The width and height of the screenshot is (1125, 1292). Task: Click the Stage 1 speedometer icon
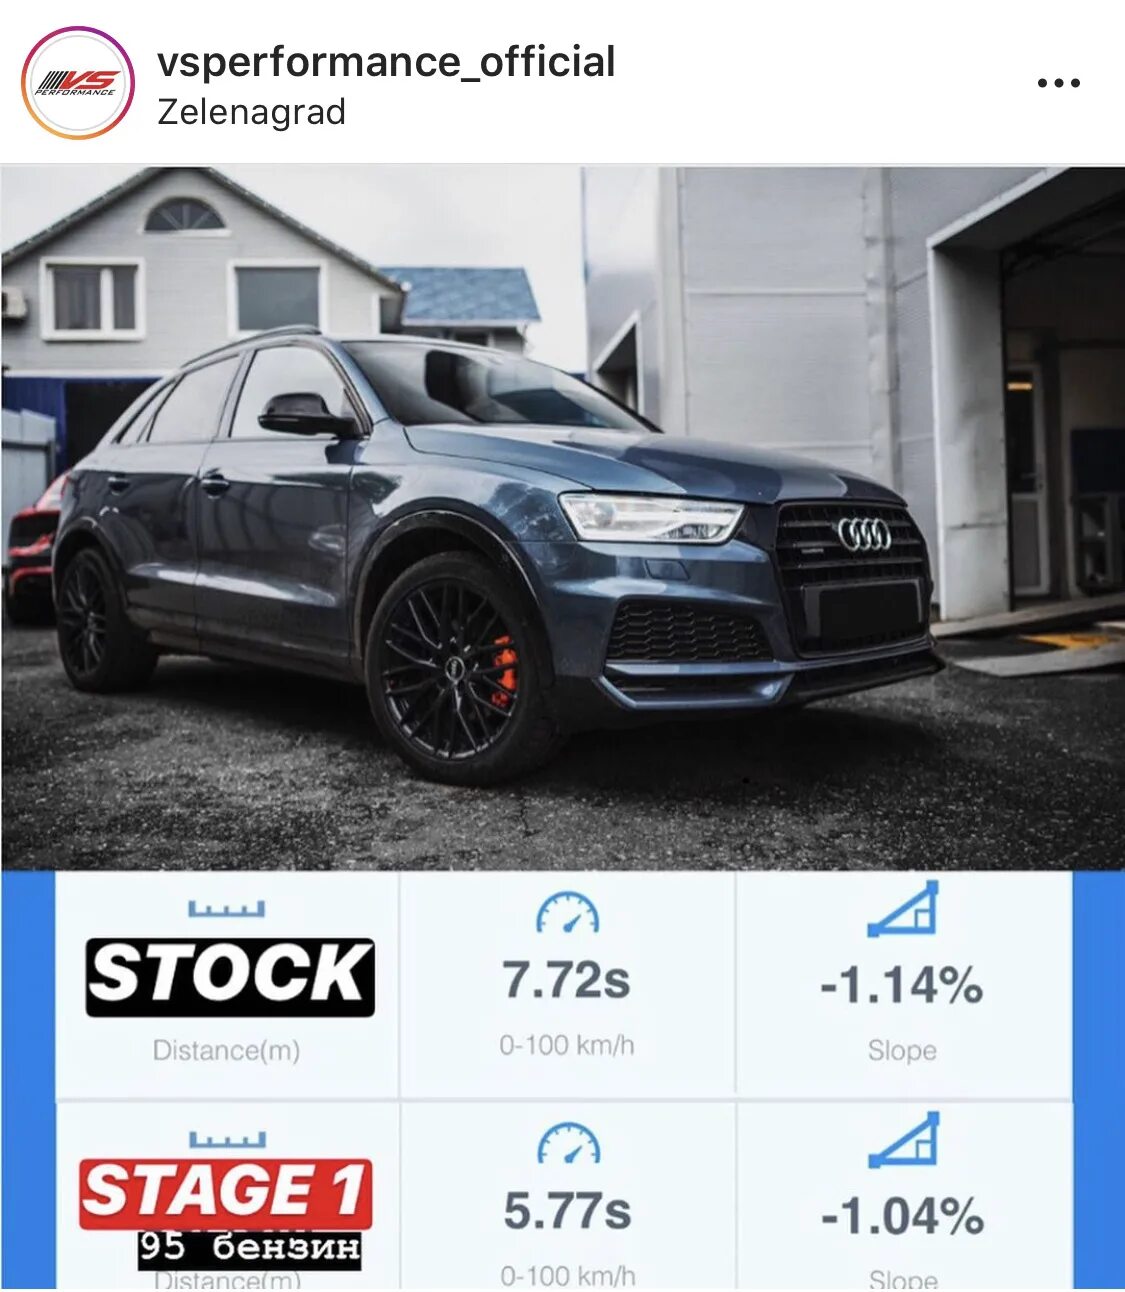568,1143
